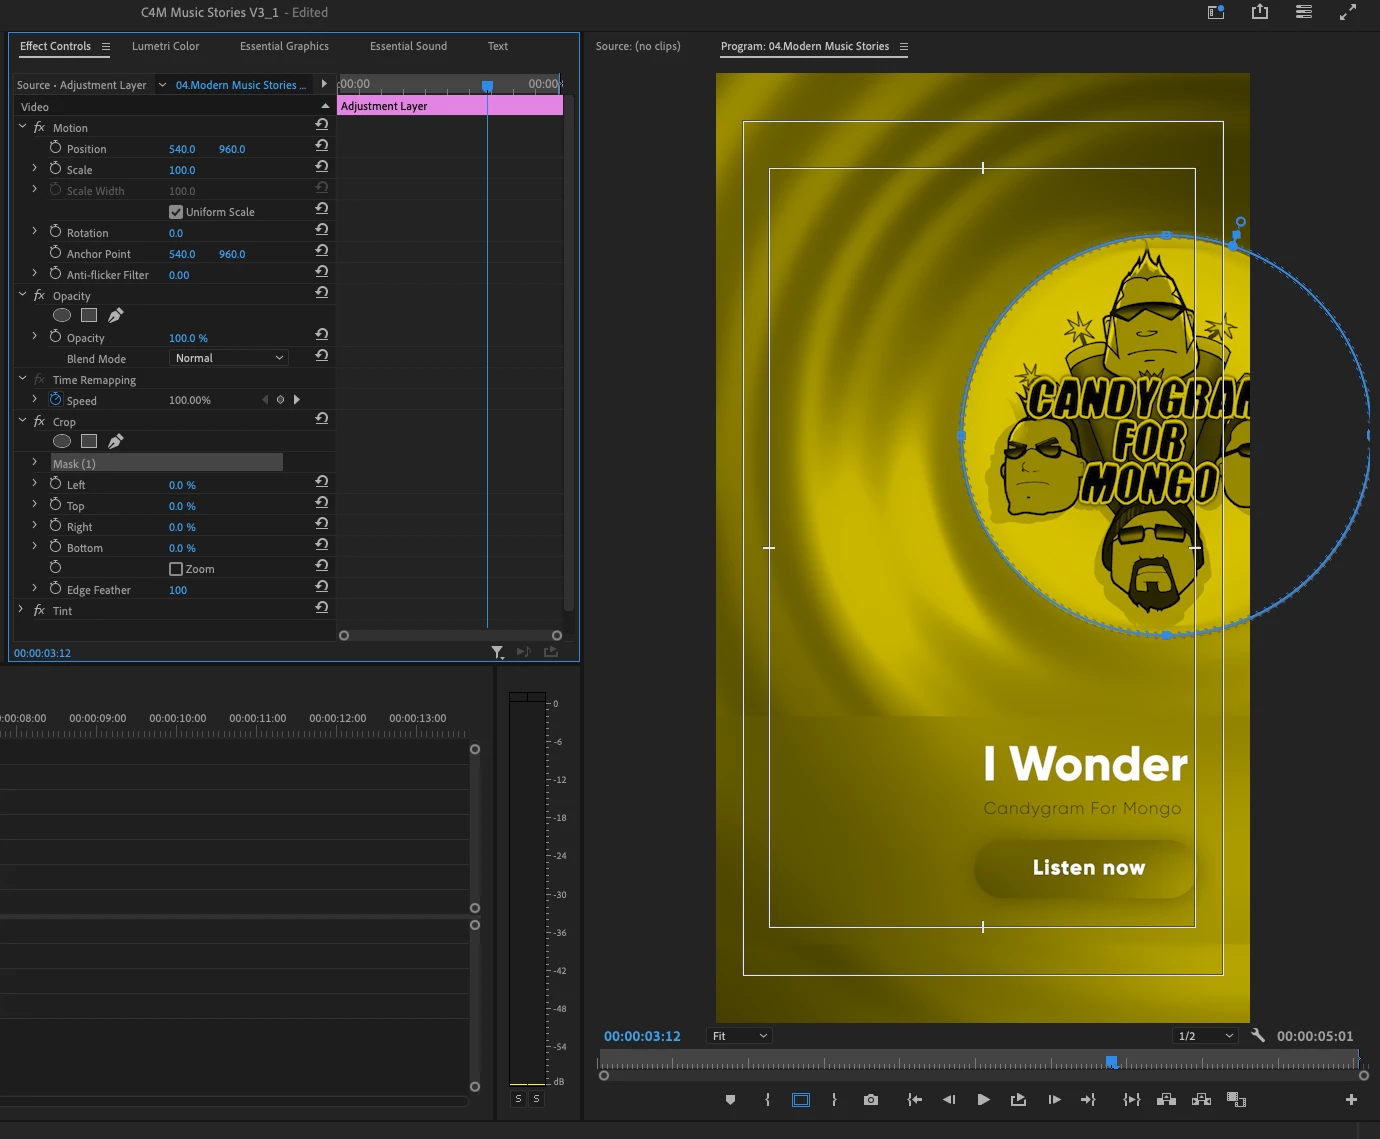The height and width of the screenshot is (1139, 1380).
Task: Create 4-point polygon mask under Crop
Action: click(89, 442)
